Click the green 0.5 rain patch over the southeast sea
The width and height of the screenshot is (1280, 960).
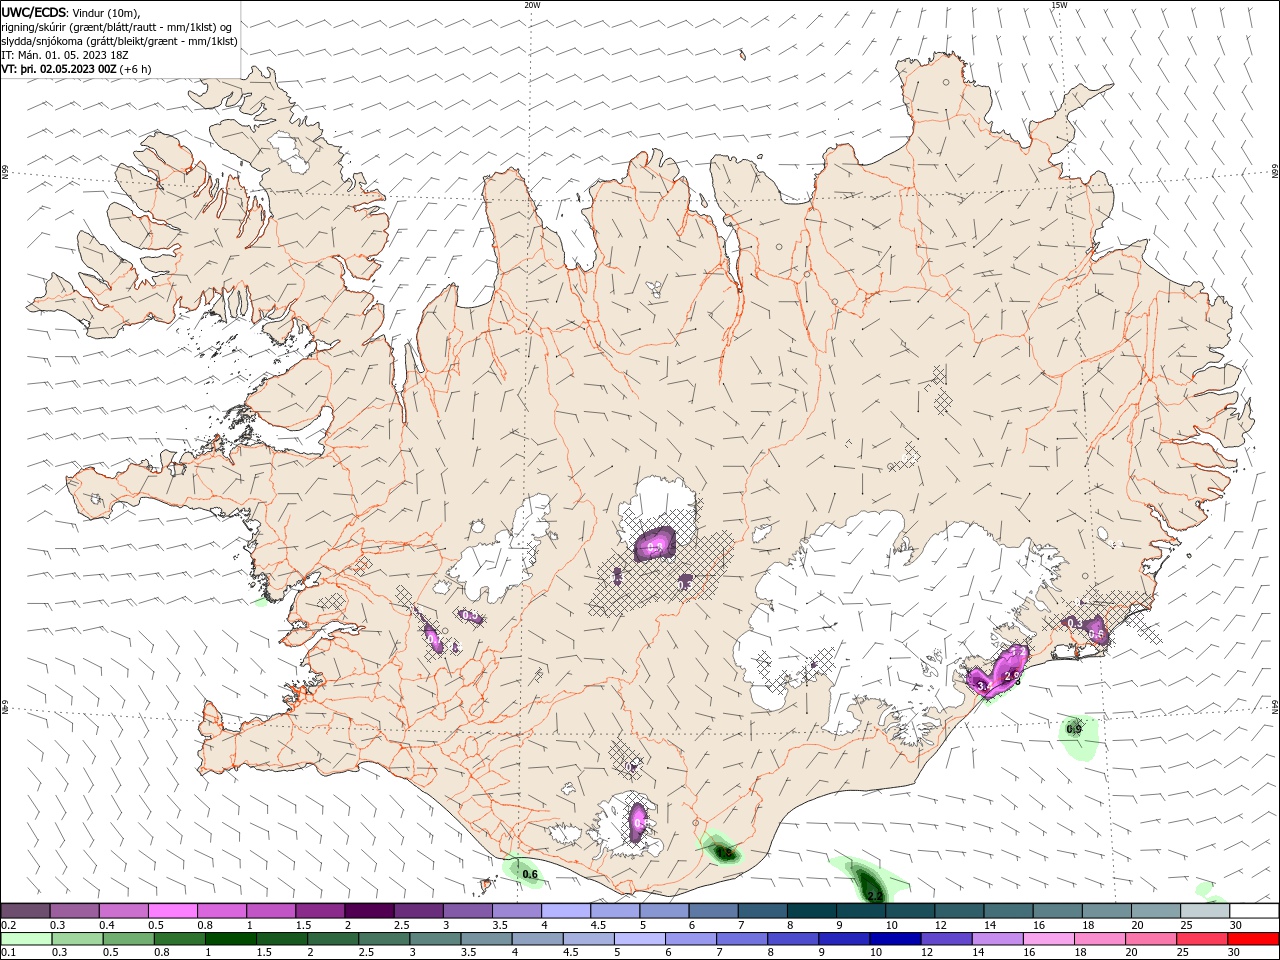pyautogui.click(x=1077, y=737)
